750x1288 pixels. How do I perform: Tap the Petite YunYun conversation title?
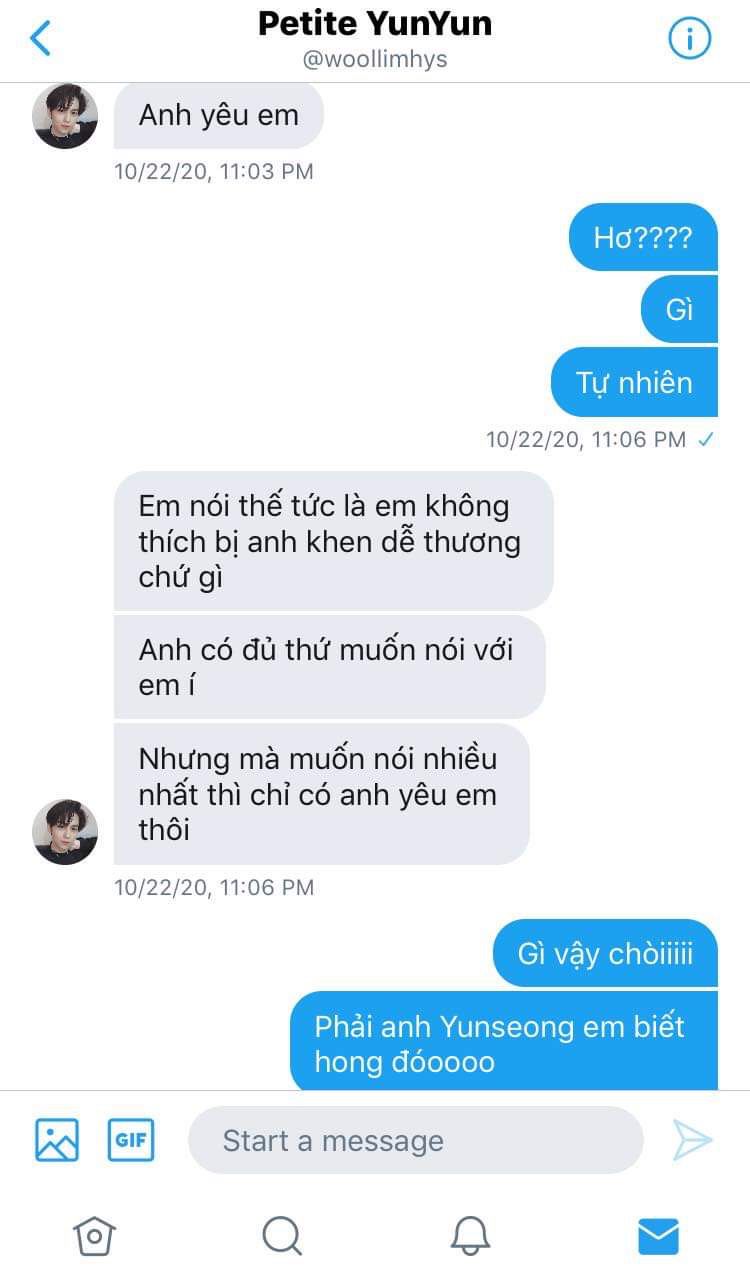click(375, 23)
